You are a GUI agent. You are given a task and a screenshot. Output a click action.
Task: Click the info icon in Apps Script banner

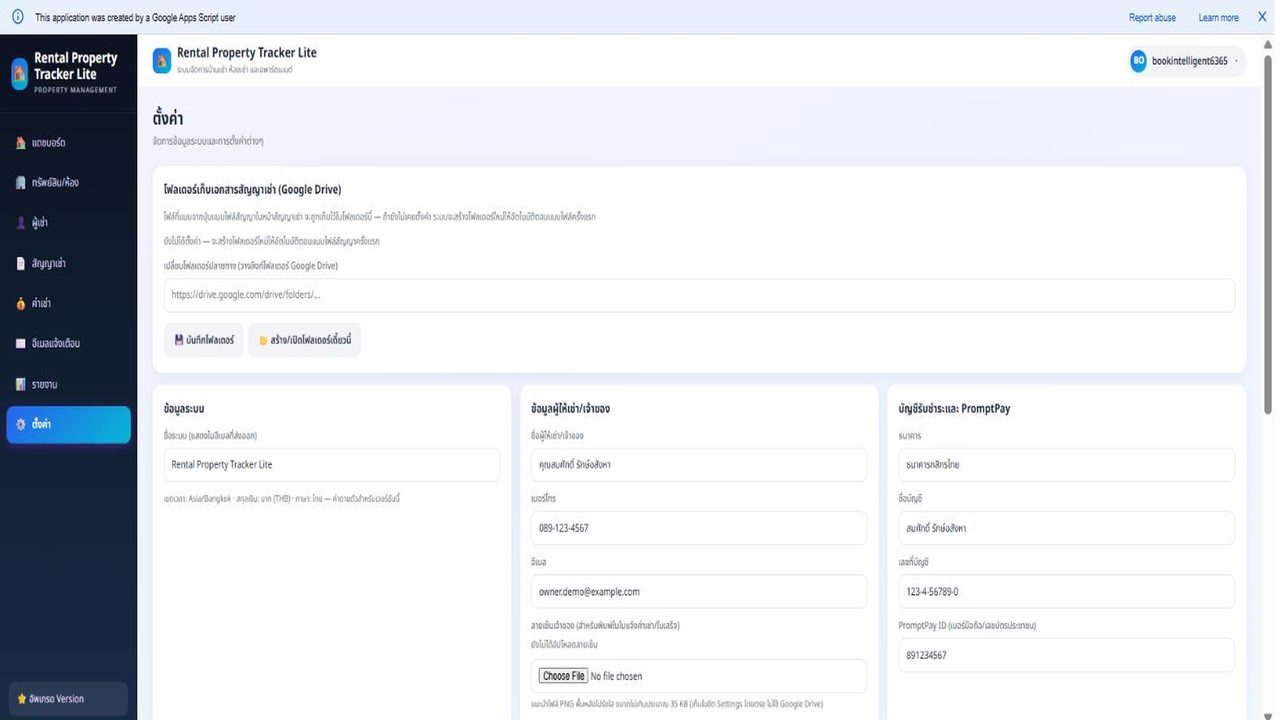click(x=17, y=17)
